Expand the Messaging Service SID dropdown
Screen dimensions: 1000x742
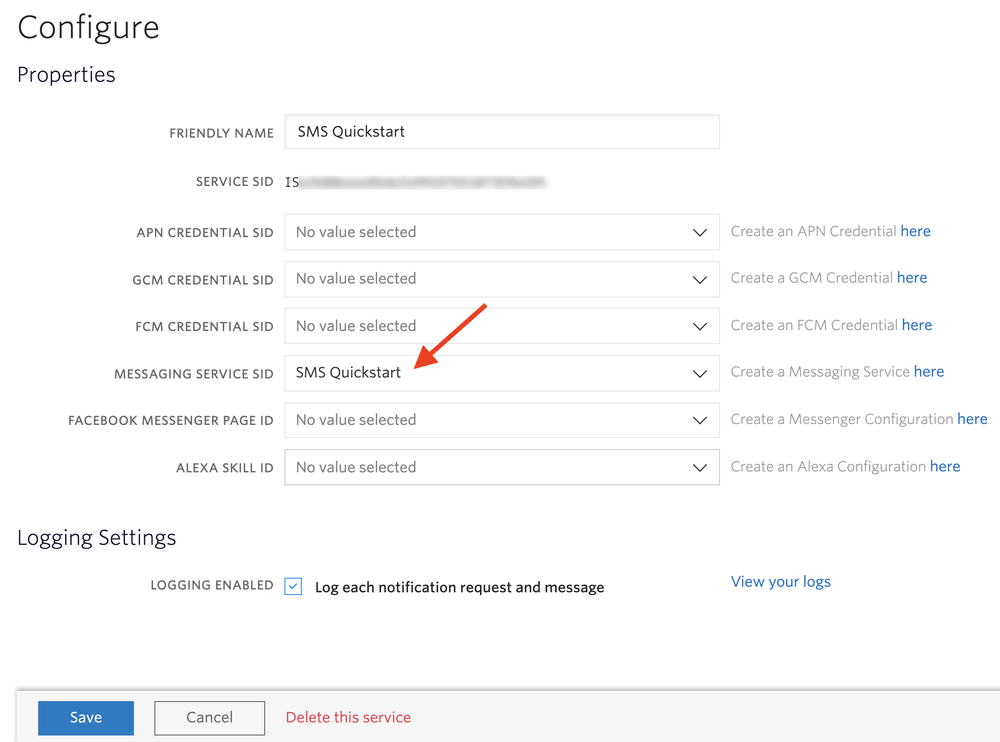[699, 373]
